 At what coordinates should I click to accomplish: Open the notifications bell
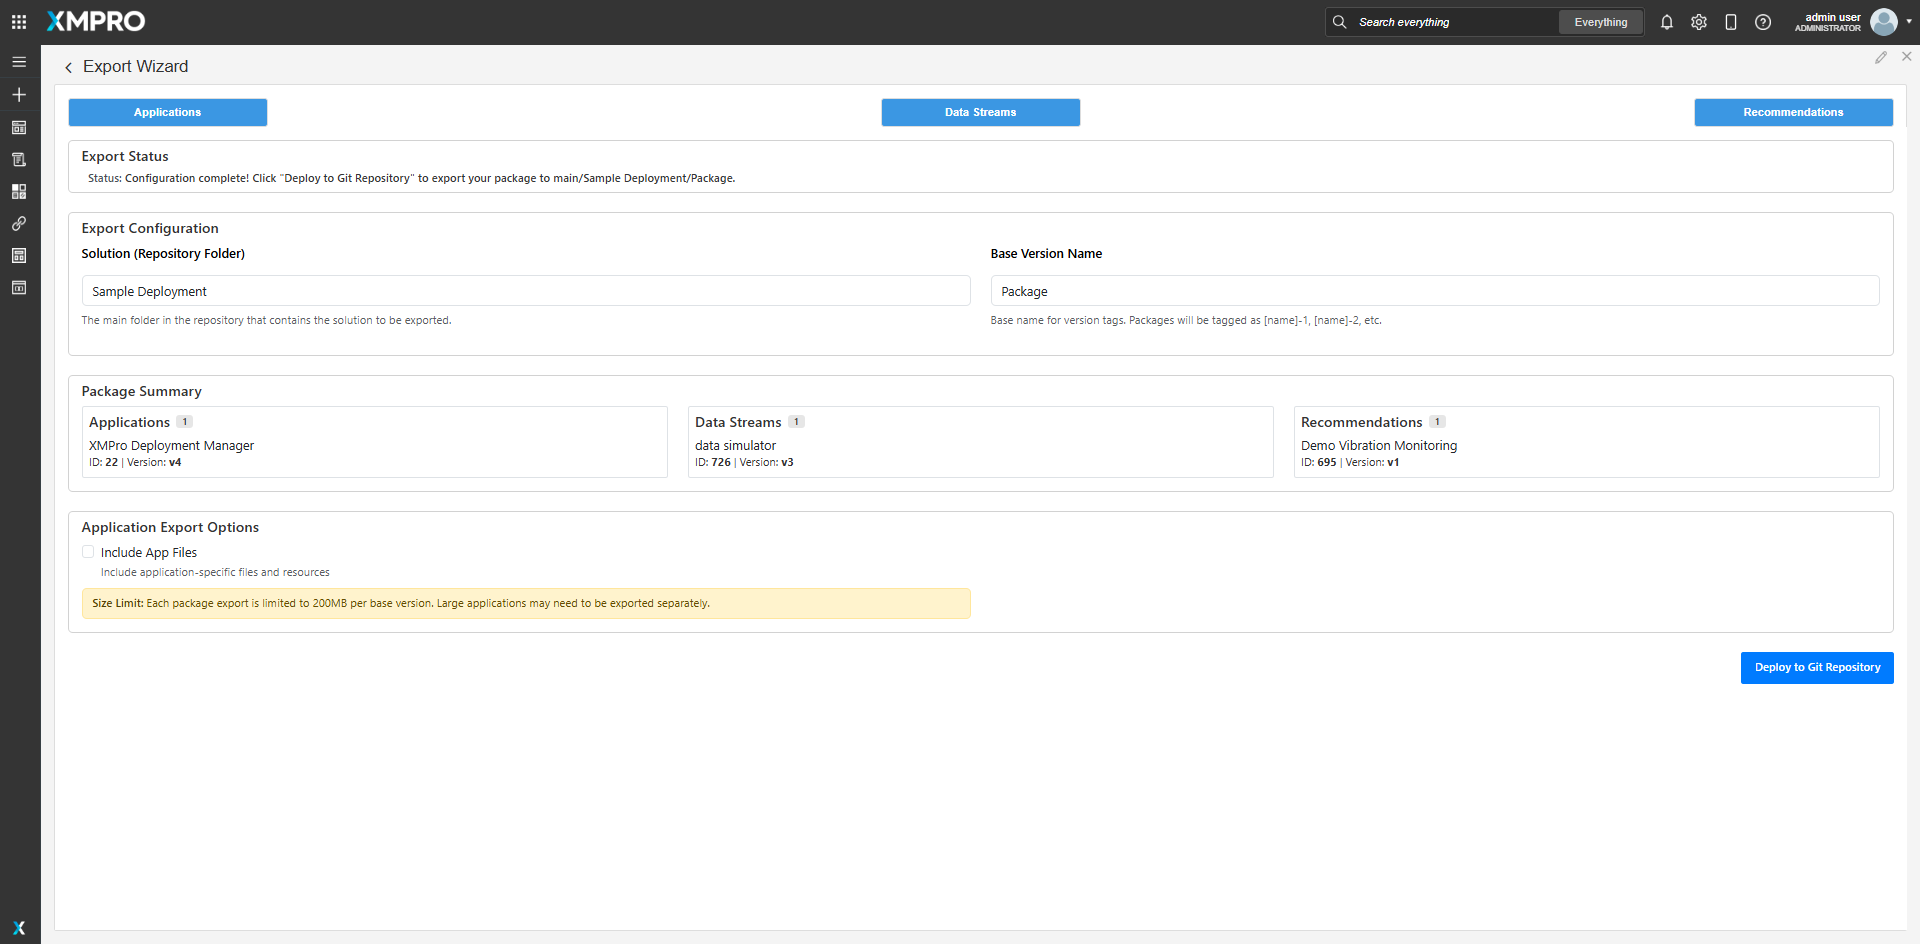[1667, 22]
